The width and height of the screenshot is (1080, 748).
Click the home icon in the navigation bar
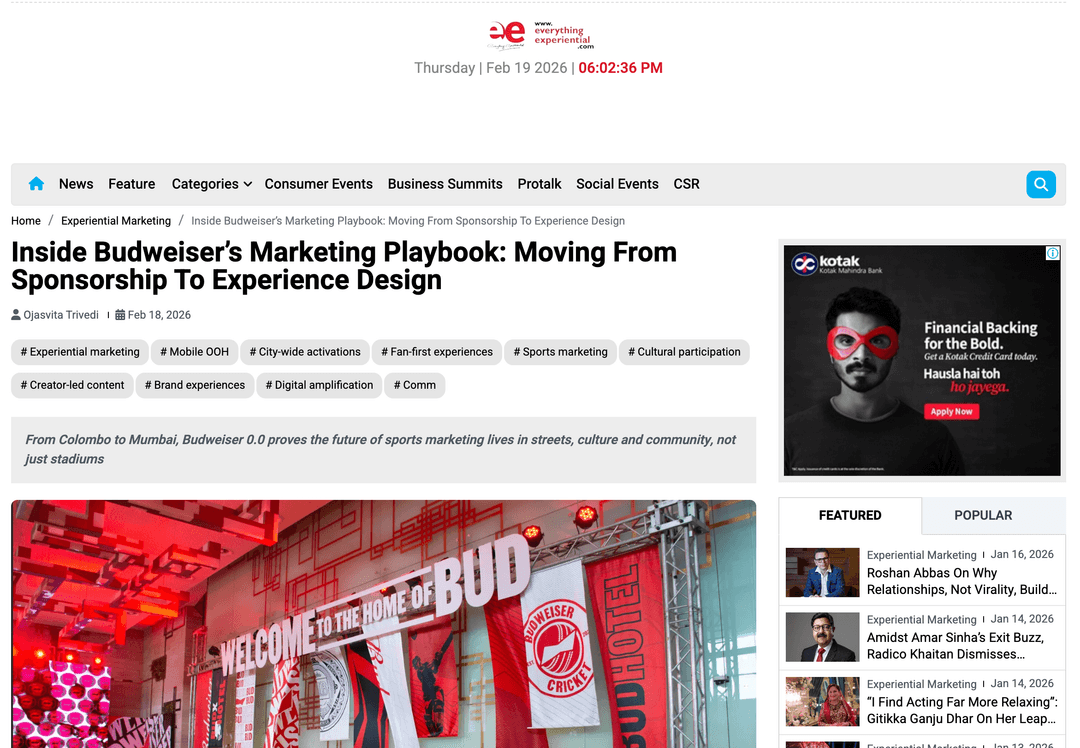[x=36, y=184]
